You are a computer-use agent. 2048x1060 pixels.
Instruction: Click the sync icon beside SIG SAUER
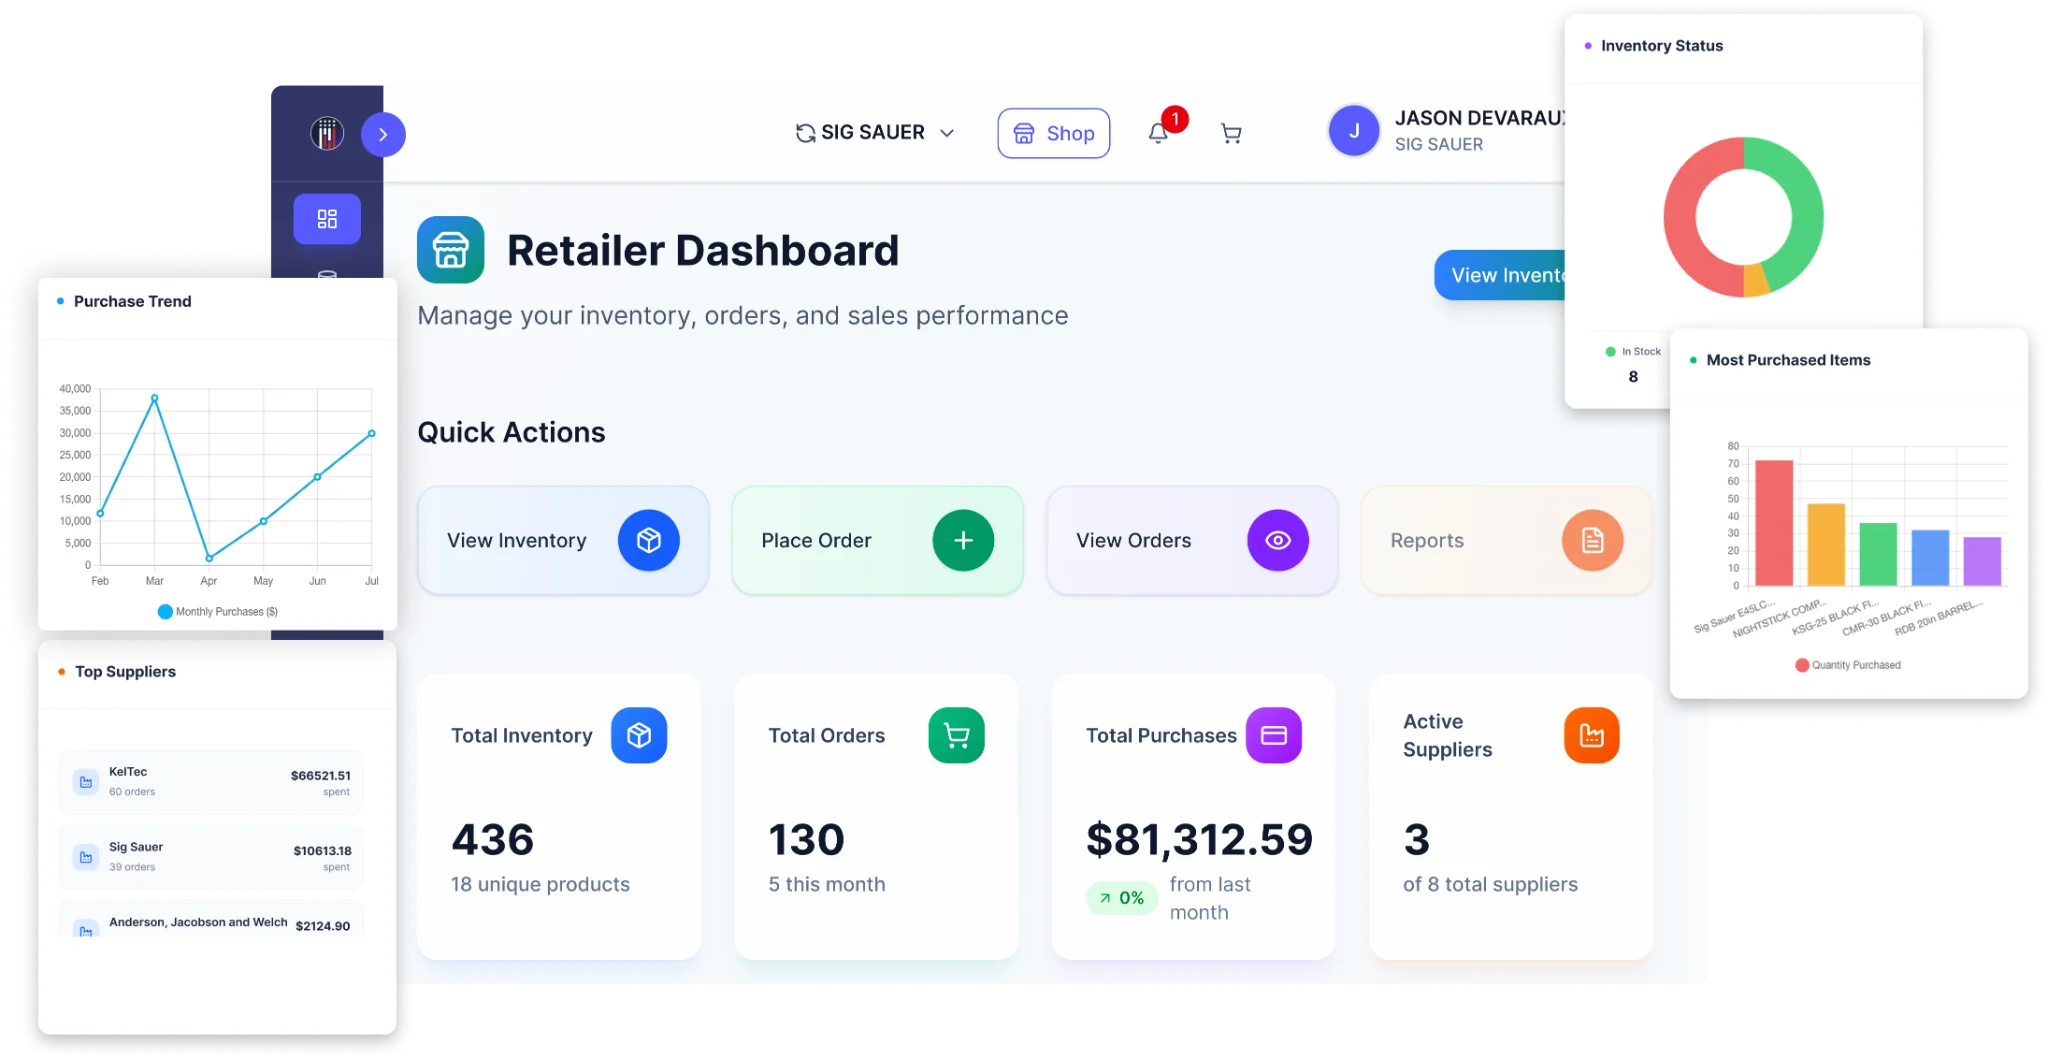coord(805,133)
